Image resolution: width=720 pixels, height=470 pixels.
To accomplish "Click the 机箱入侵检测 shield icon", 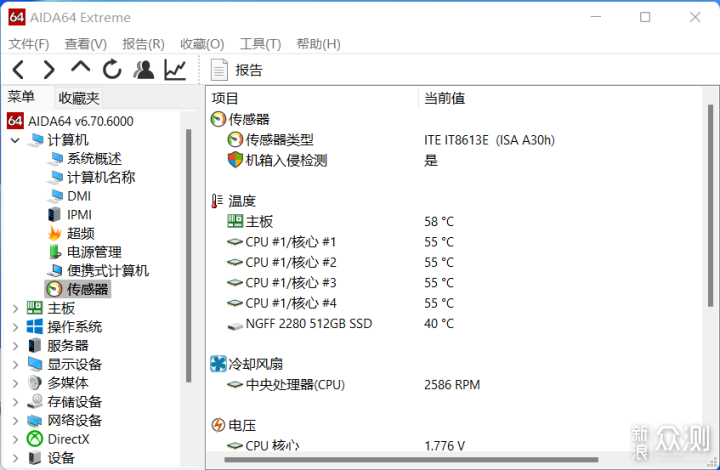I will (x=235, y=160).
